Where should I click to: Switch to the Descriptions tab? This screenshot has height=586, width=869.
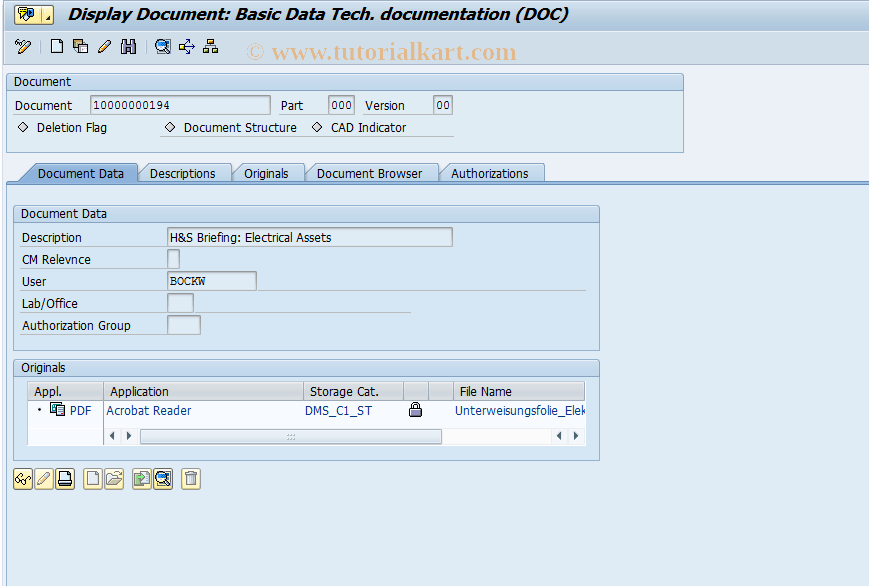185,172
